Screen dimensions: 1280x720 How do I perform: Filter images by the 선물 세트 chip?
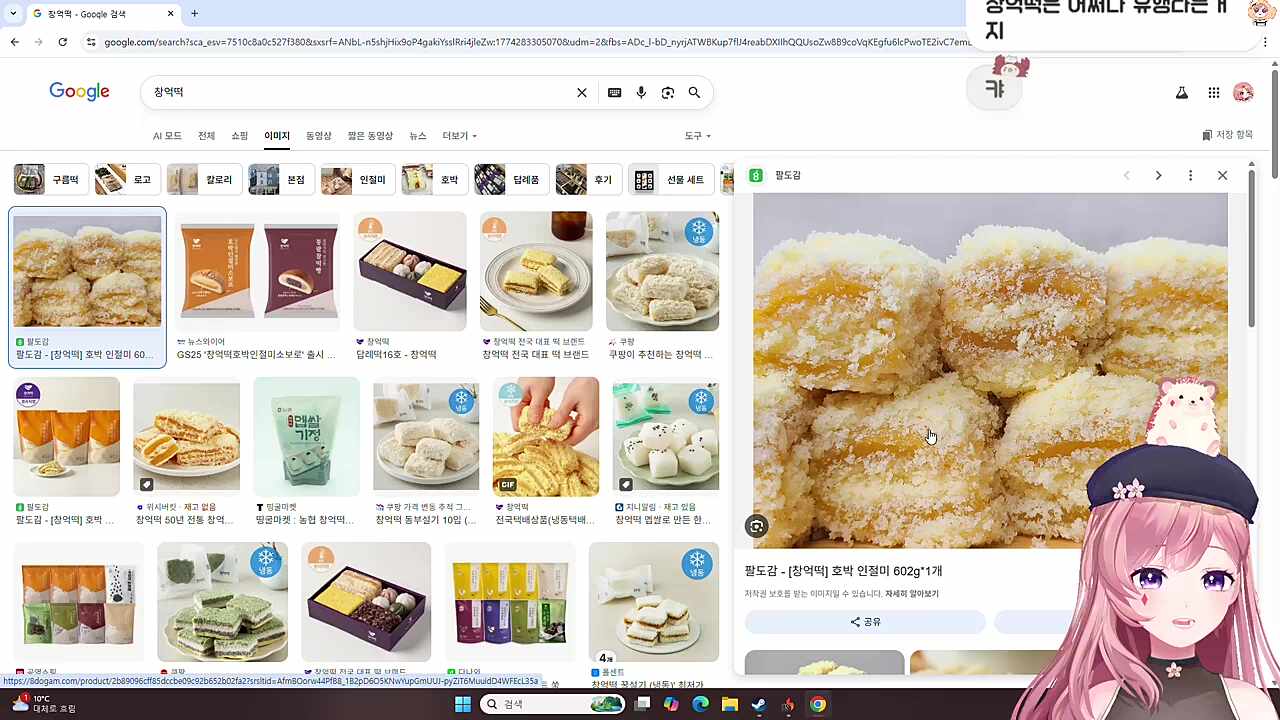[x=670, y=180]
